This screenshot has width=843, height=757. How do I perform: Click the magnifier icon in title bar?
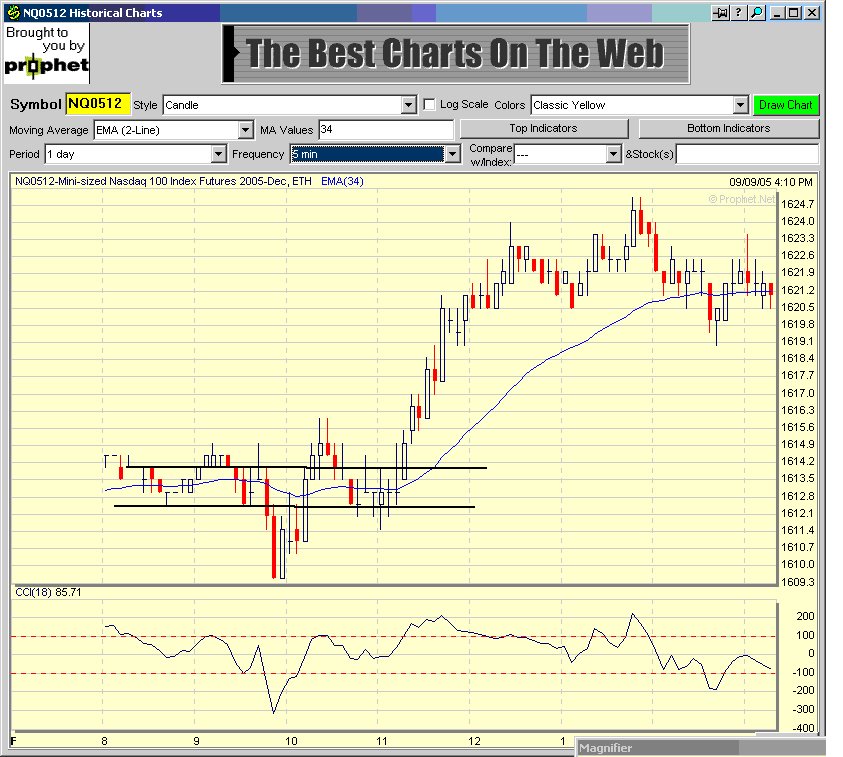(757, 13)
